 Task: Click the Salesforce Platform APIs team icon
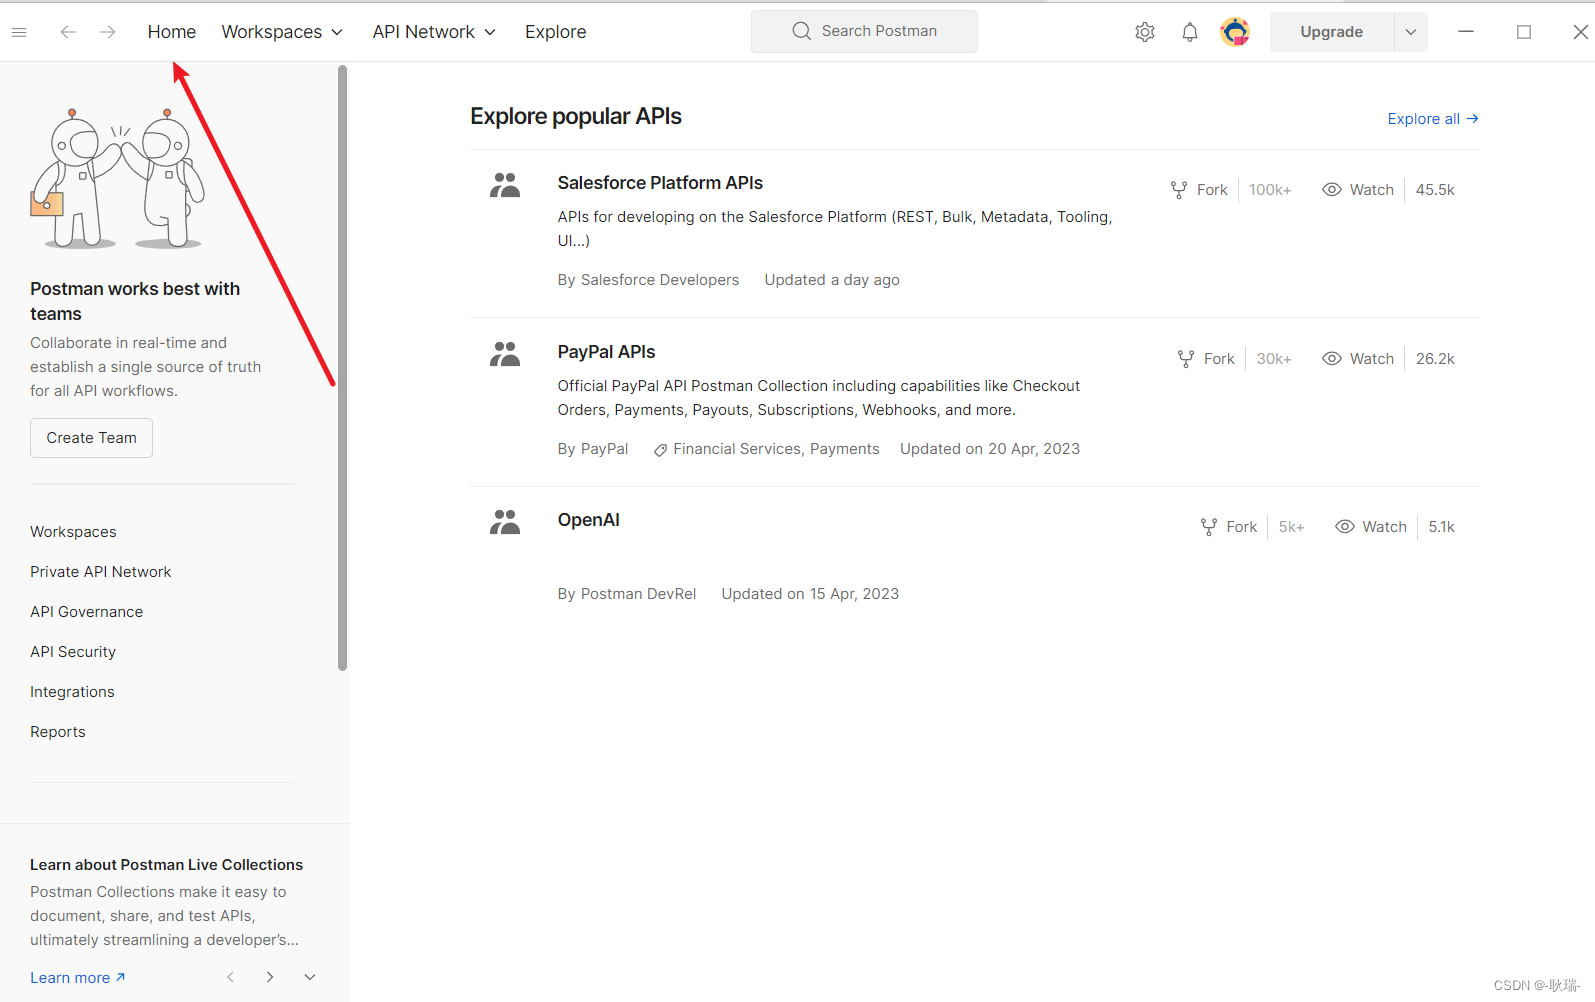(505, 185)
